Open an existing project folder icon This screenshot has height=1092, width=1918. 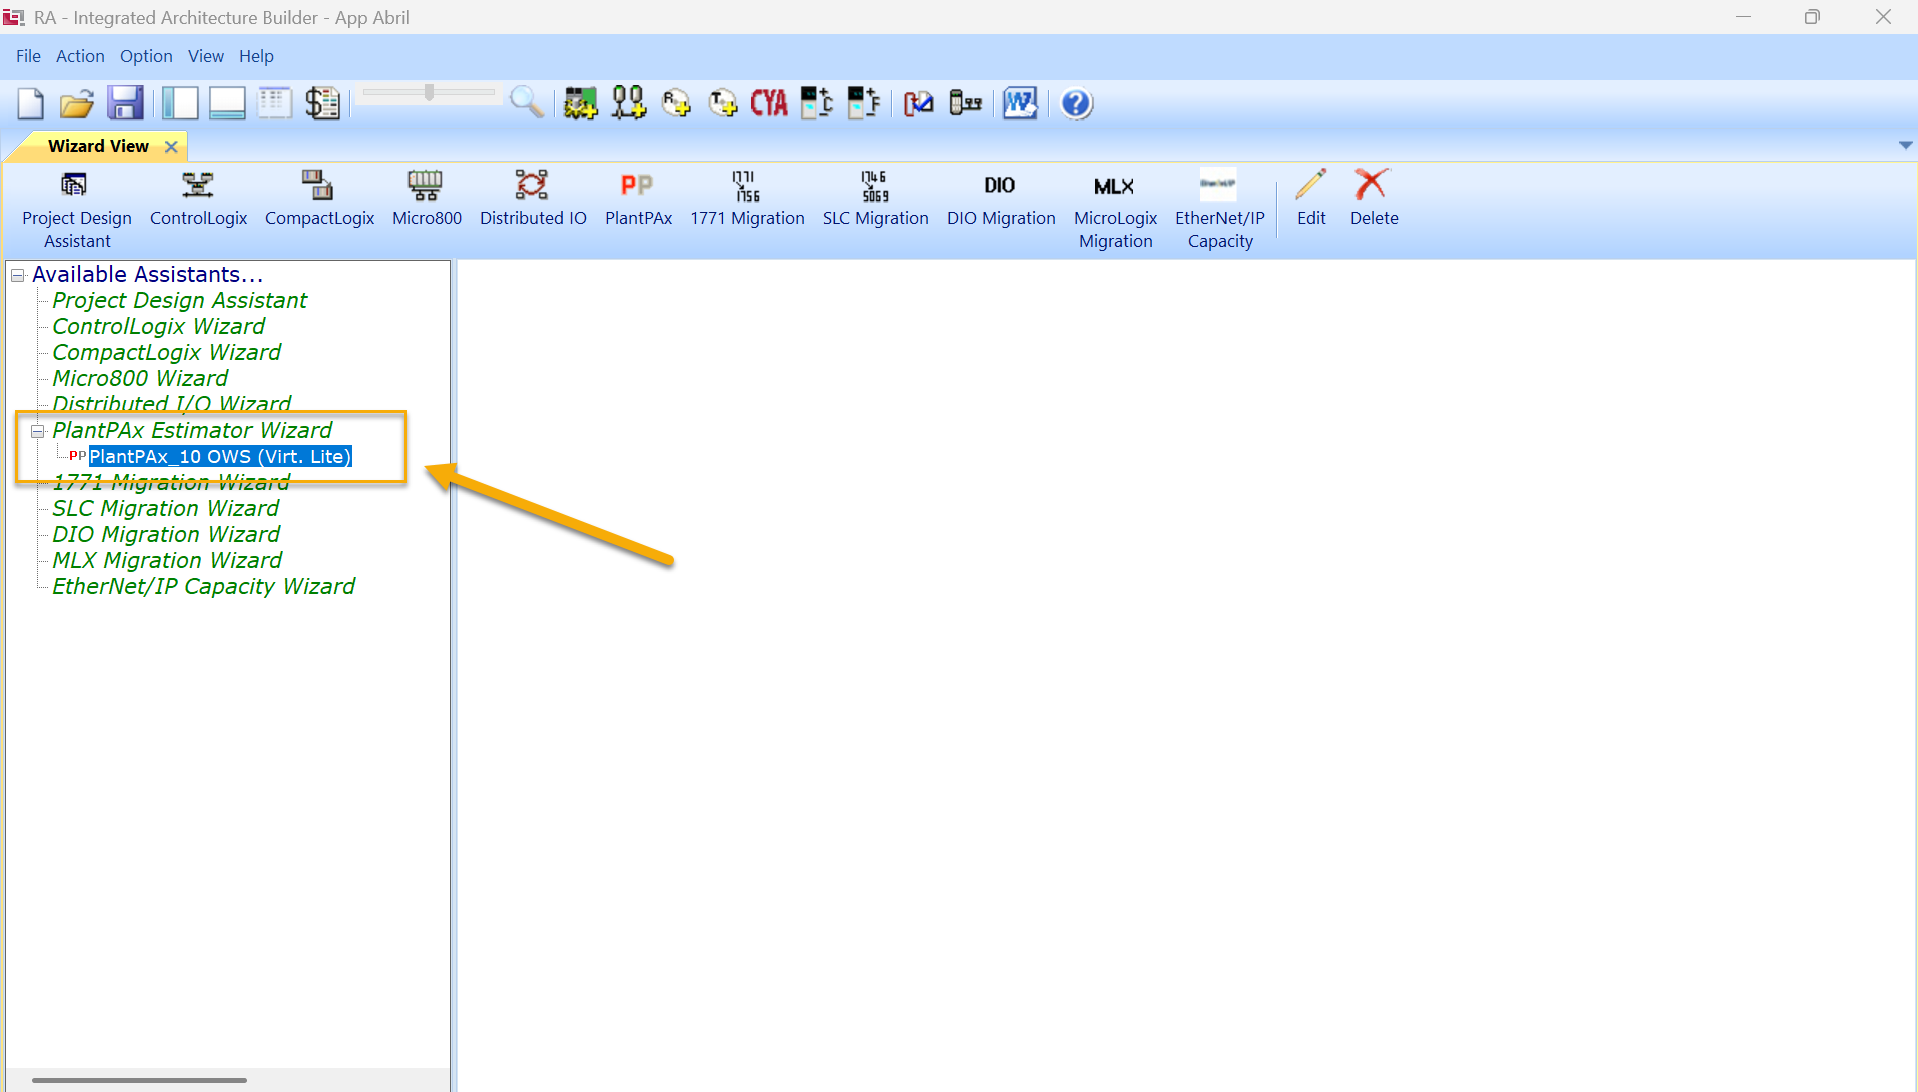coord(77,103)
